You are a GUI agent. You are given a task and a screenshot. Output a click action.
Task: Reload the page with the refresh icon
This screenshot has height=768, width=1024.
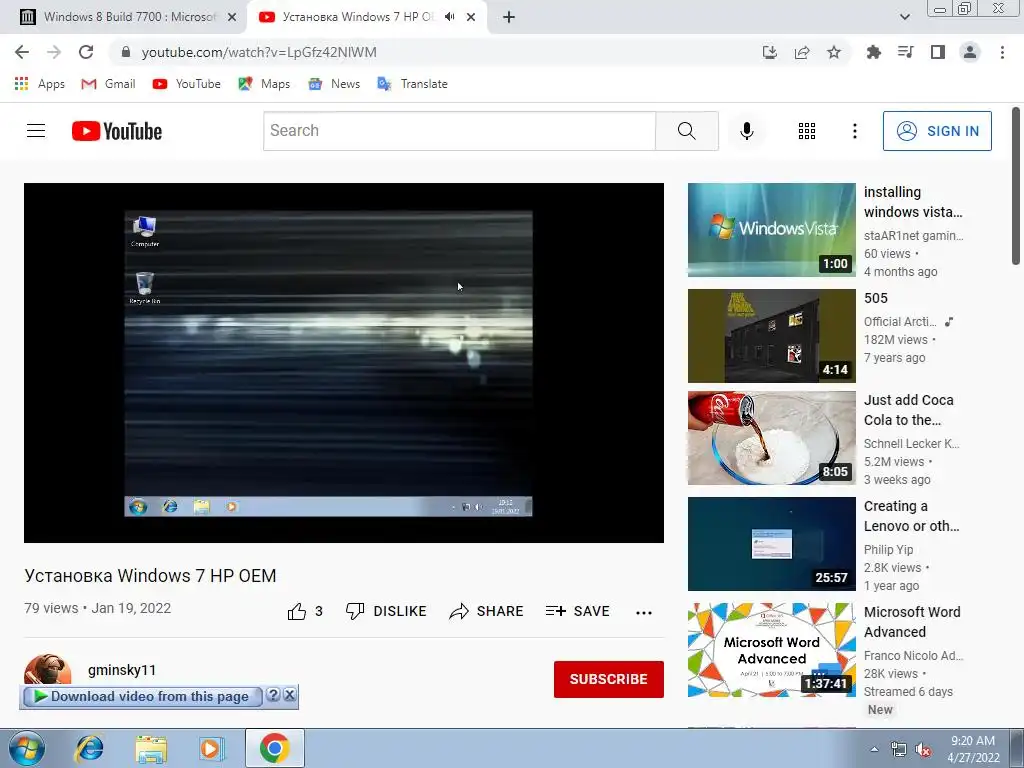point(86,52)
